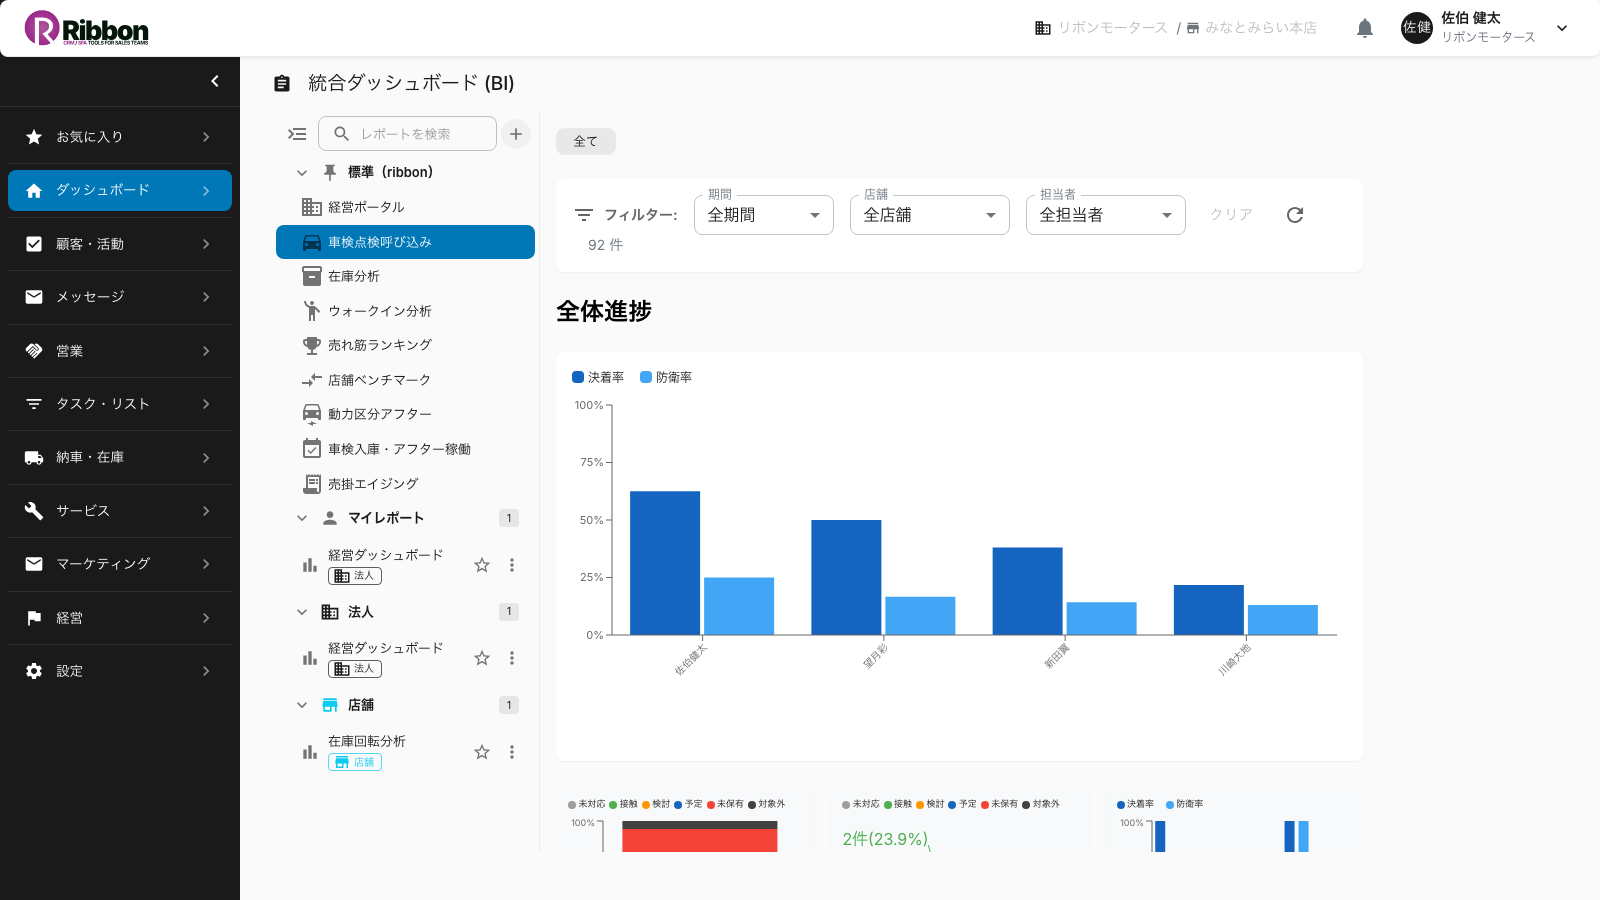Click the 統合ダッシュボード clipboard icon
This screenshot has height=900, width=1600.
[282, 83]
